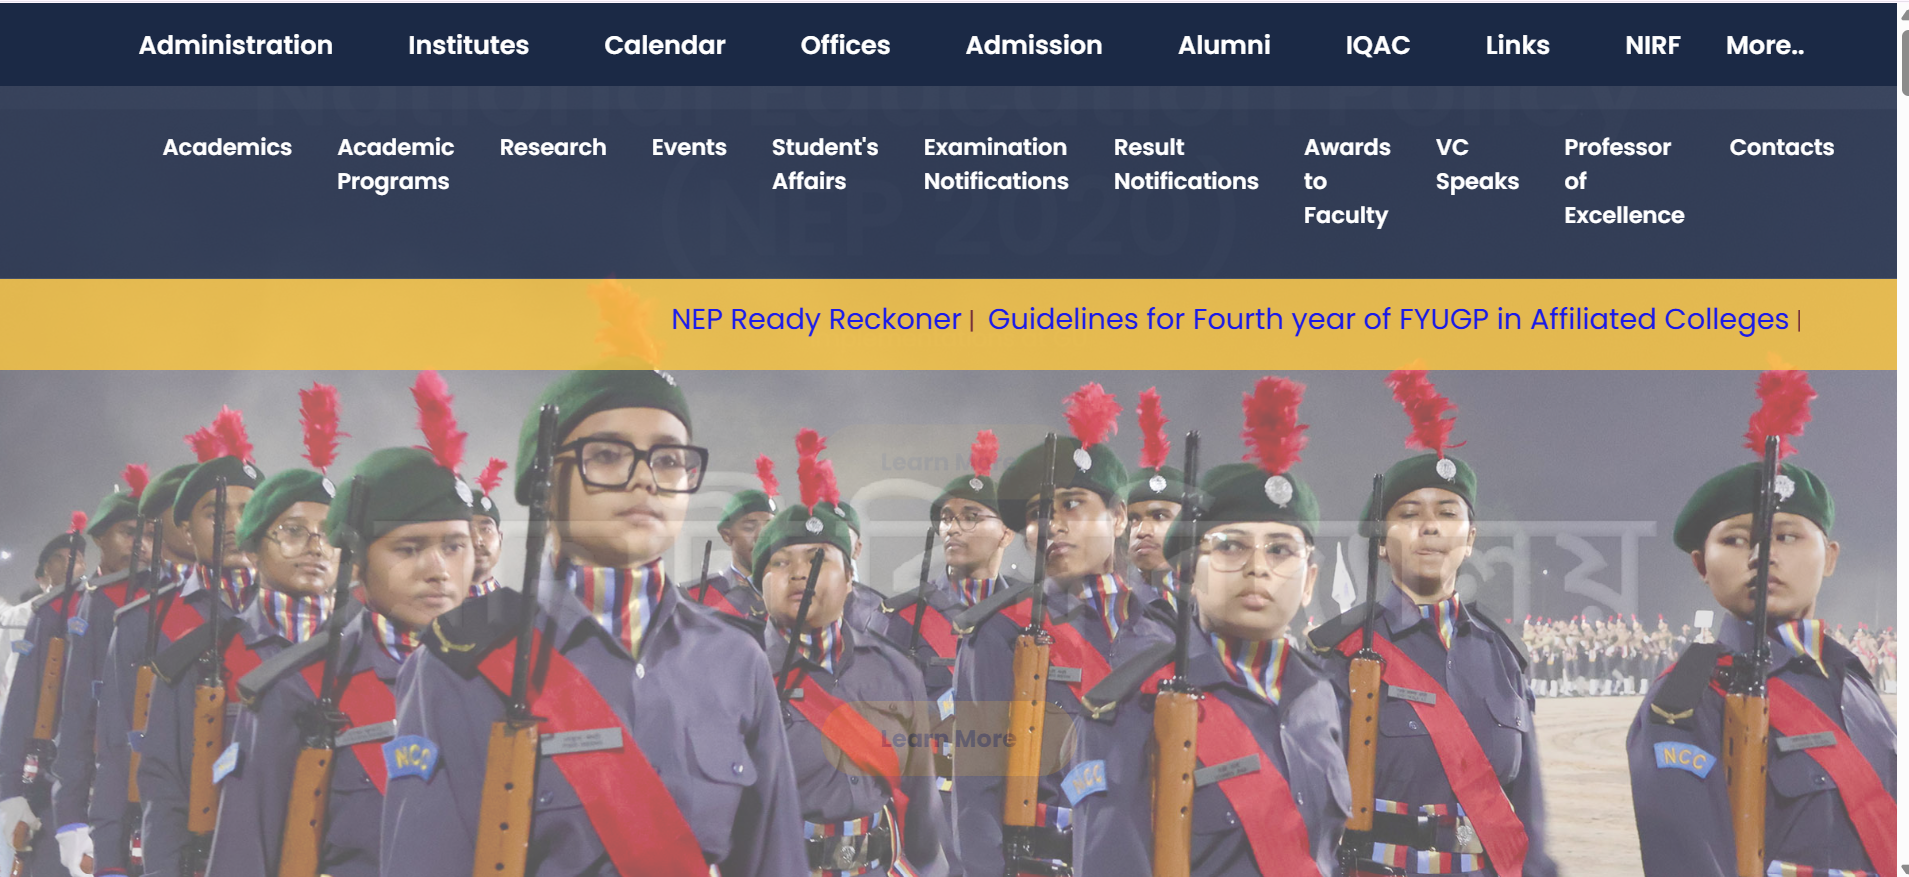Open the Contacts page
1909x877 pixels.
(1782, 147)
